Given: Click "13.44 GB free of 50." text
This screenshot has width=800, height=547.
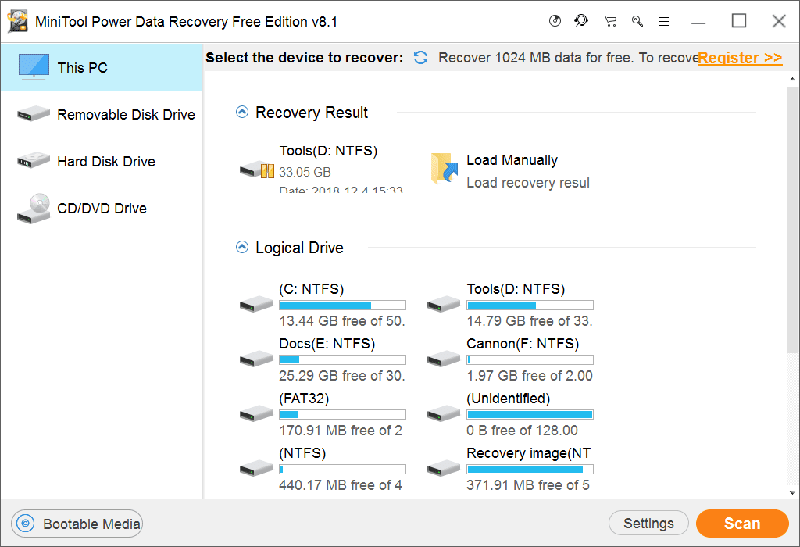Looking at the screenshot, I should pyautogui.click(x=342, y=321).
